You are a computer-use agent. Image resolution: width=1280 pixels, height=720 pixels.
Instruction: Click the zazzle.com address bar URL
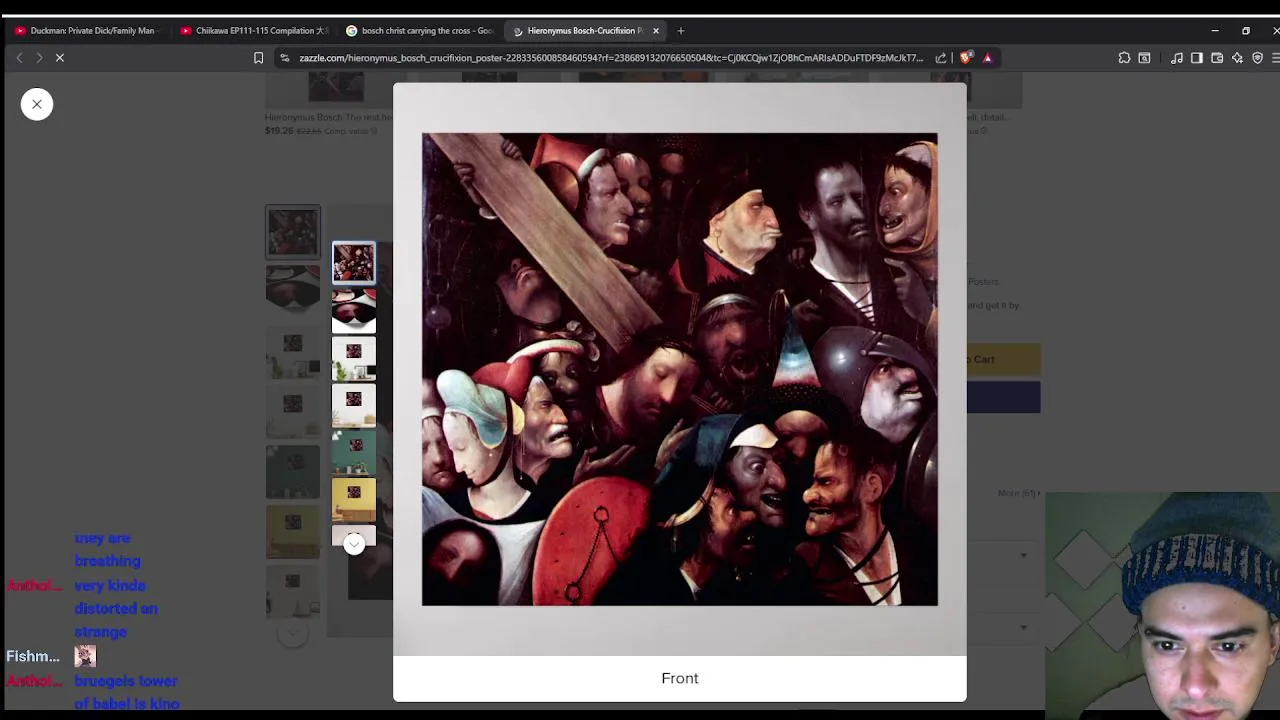pos(611,58)
